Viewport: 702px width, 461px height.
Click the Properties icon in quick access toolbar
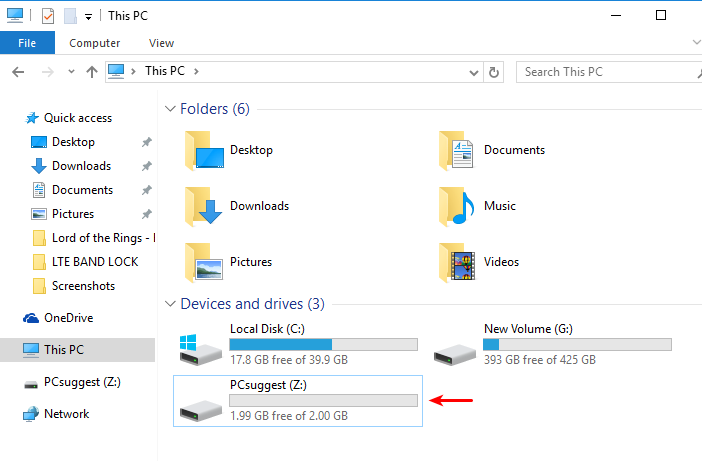(x=47, y=16)
